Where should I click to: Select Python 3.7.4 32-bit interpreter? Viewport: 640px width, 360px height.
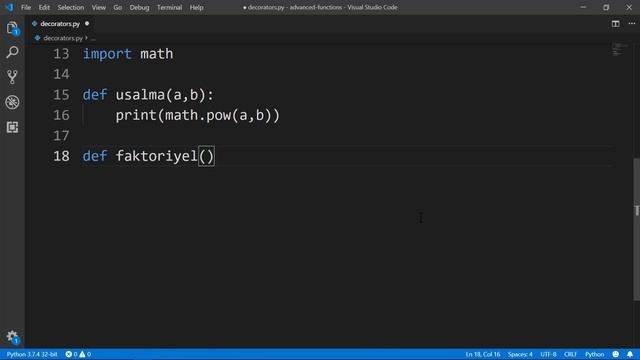[32, 354]
